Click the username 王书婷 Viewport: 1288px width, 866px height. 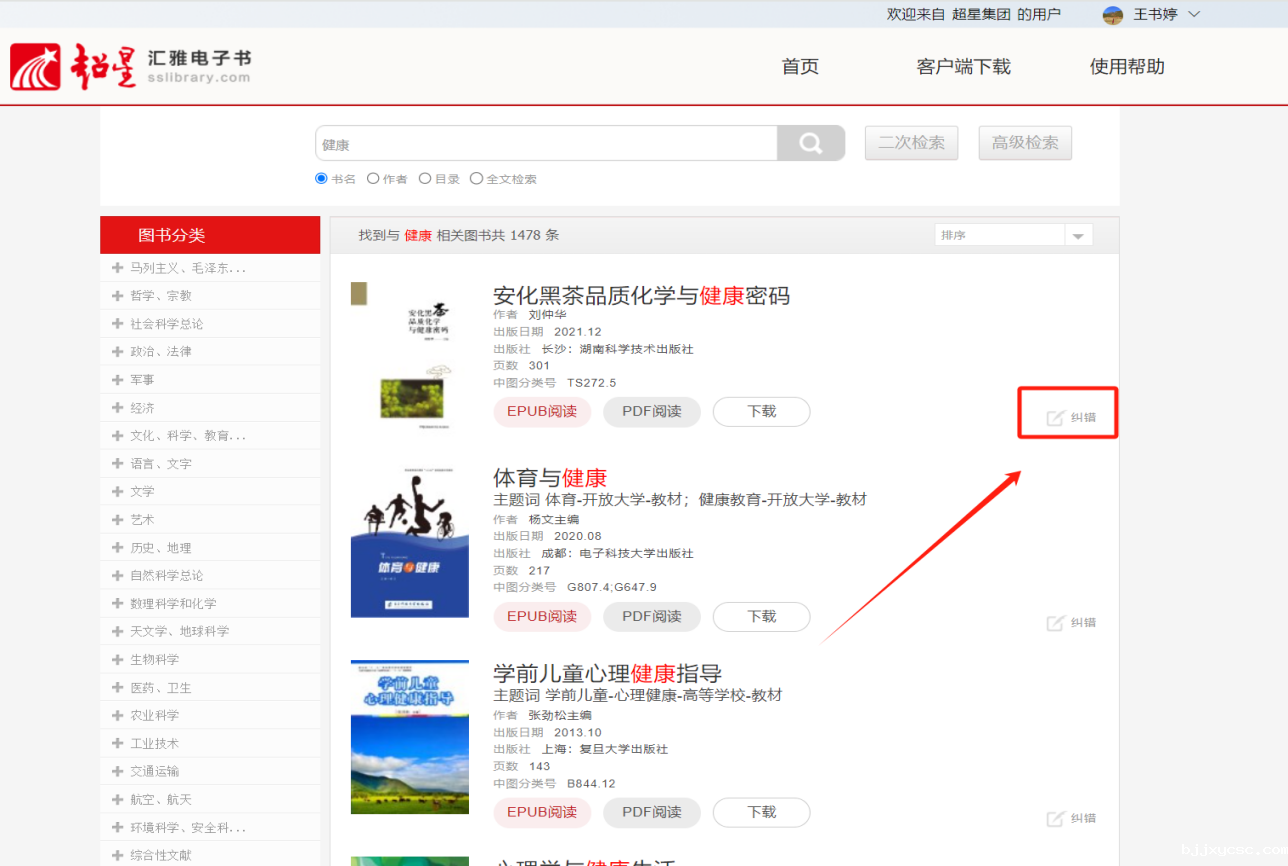pos(1155,15)
